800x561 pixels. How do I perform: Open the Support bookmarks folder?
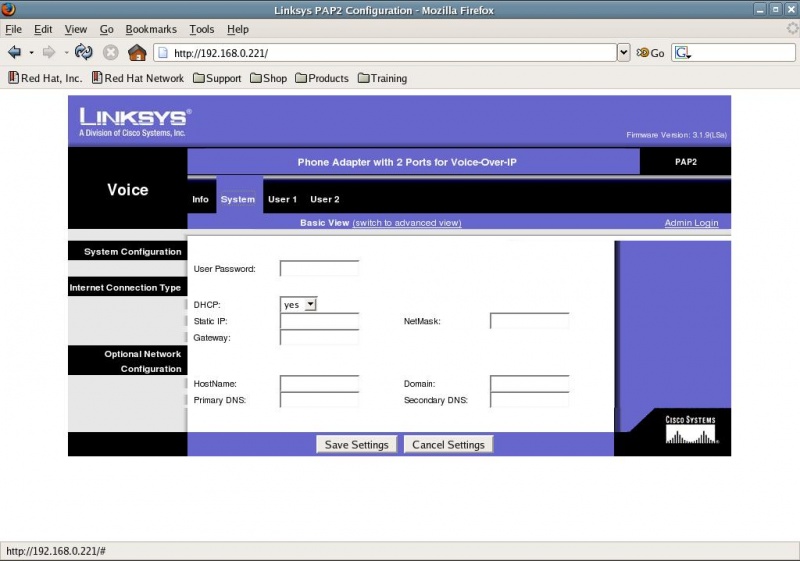coord(217,78)
